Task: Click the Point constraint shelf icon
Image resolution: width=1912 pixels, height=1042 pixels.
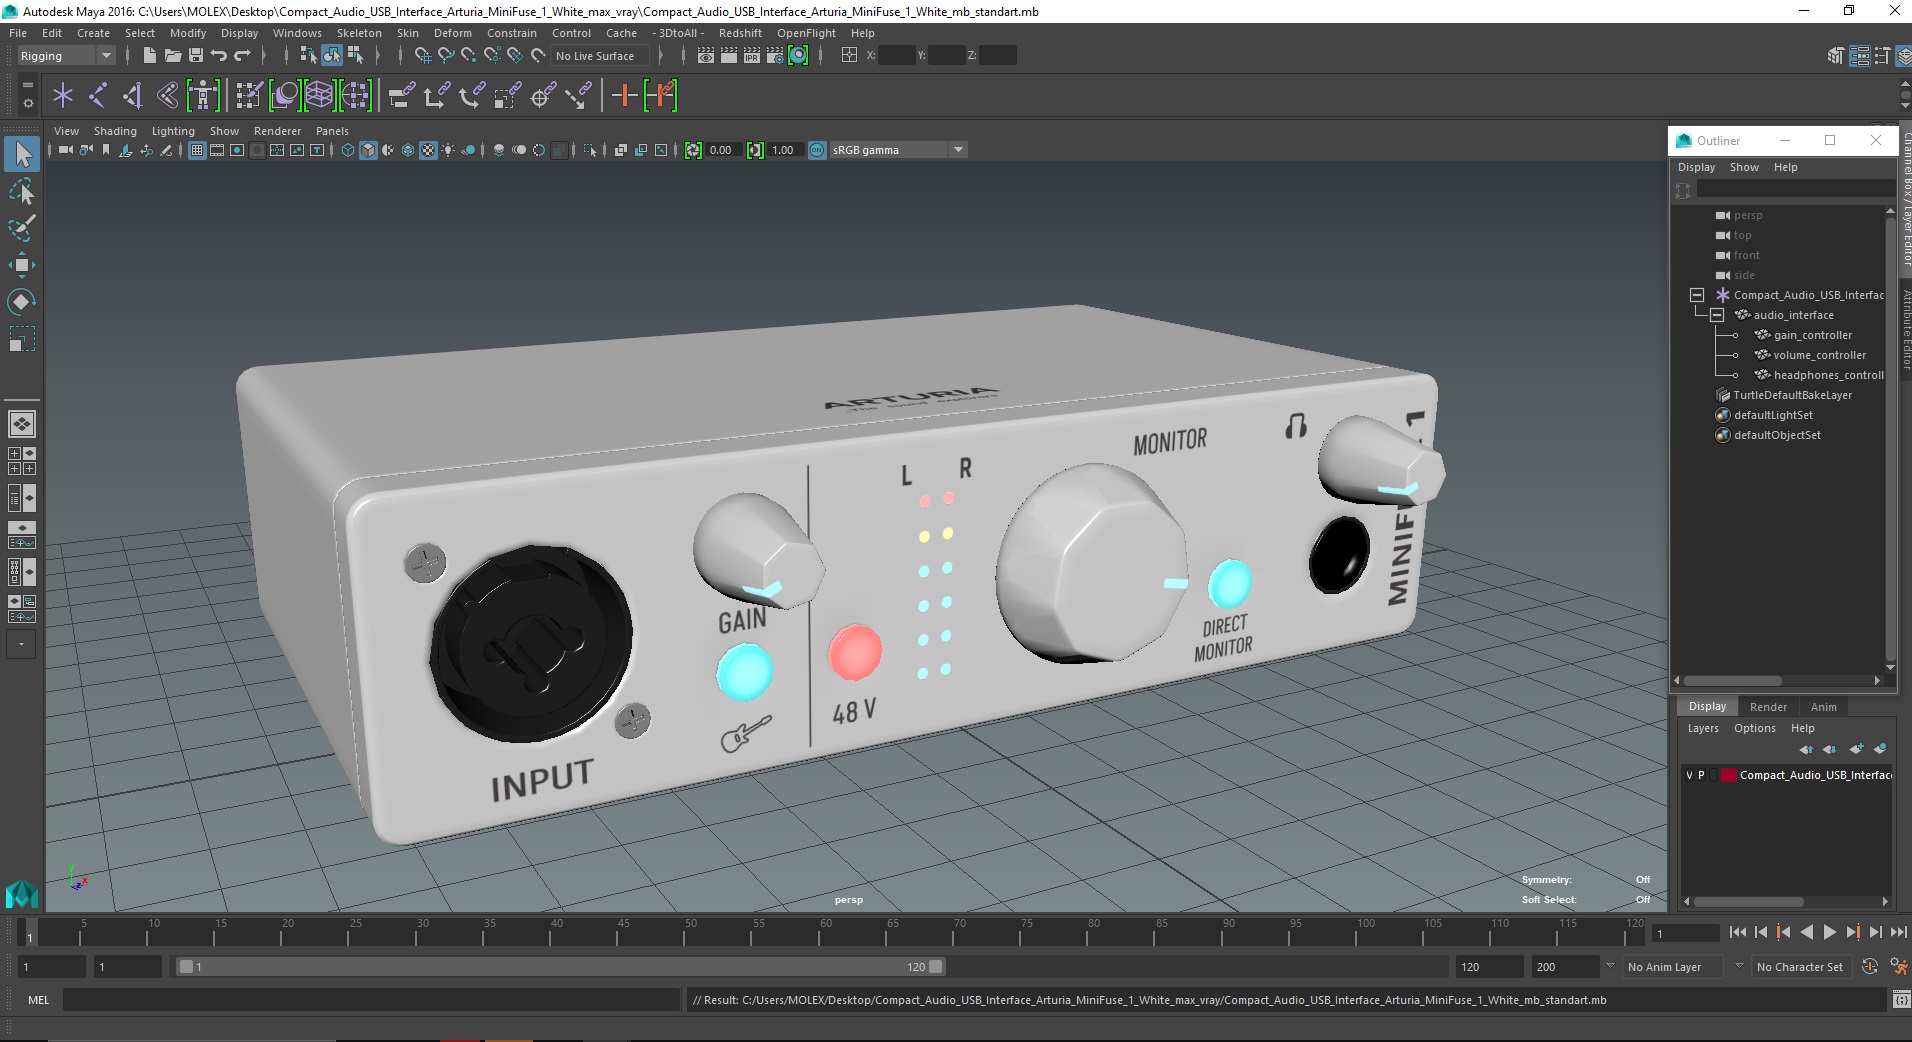Action: [436, 96]
